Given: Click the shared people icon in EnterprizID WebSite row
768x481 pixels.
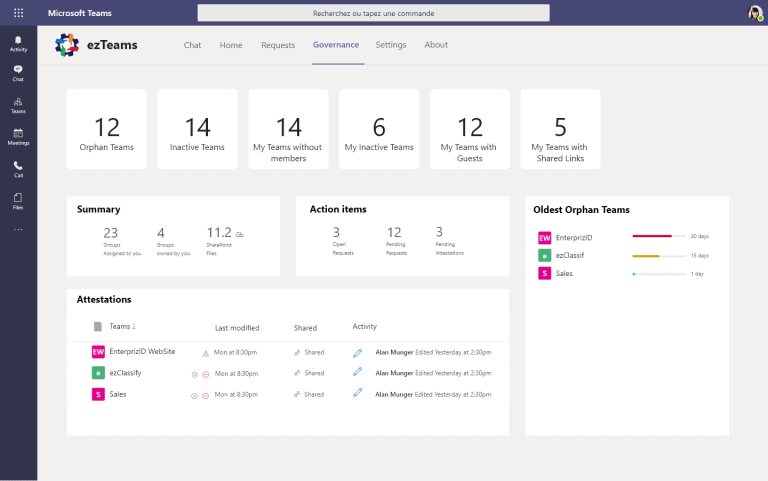Looking at the screenshot, I should 297,352.
